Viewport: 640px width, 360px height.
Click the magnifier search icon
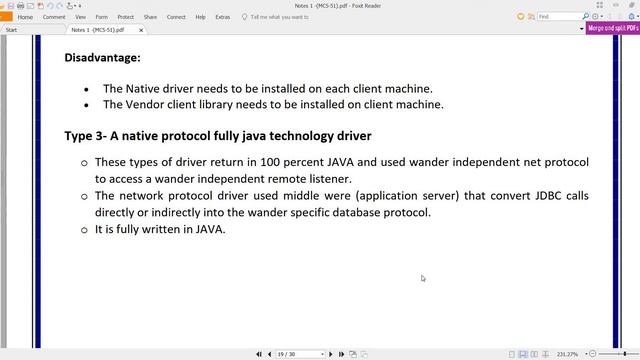tap(586, 17)
